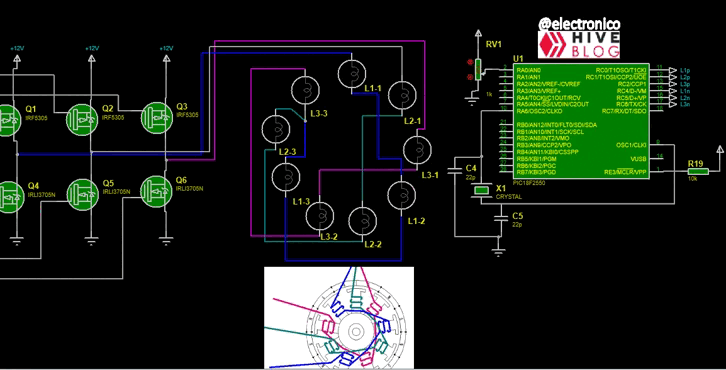
Task: Decrease RV1 with the lower red button
Action: [x=470, y=77]
